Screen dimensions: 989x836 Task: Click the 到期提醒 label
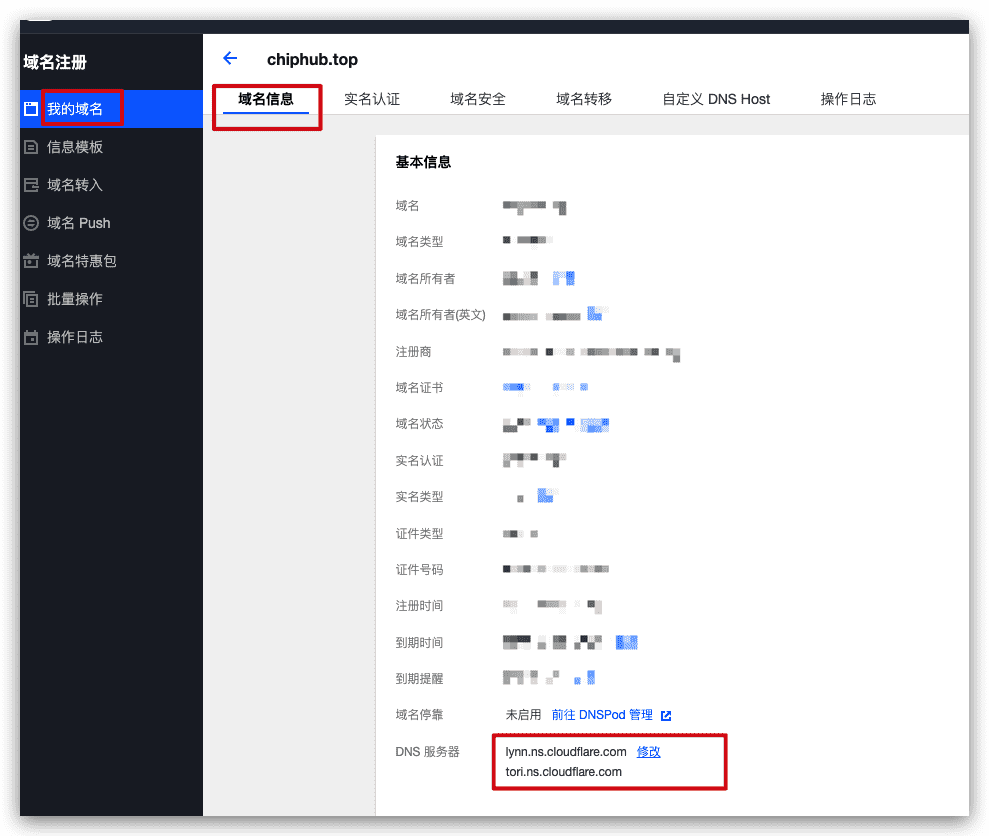(419, 678)
